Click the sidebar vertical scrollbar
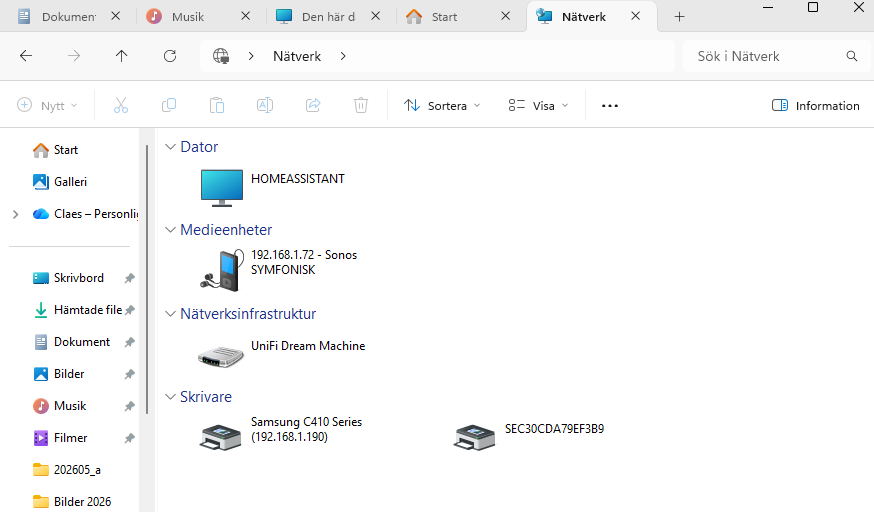Image resolution: width=874 pixels, height=512 pixels. coord(147,279)
